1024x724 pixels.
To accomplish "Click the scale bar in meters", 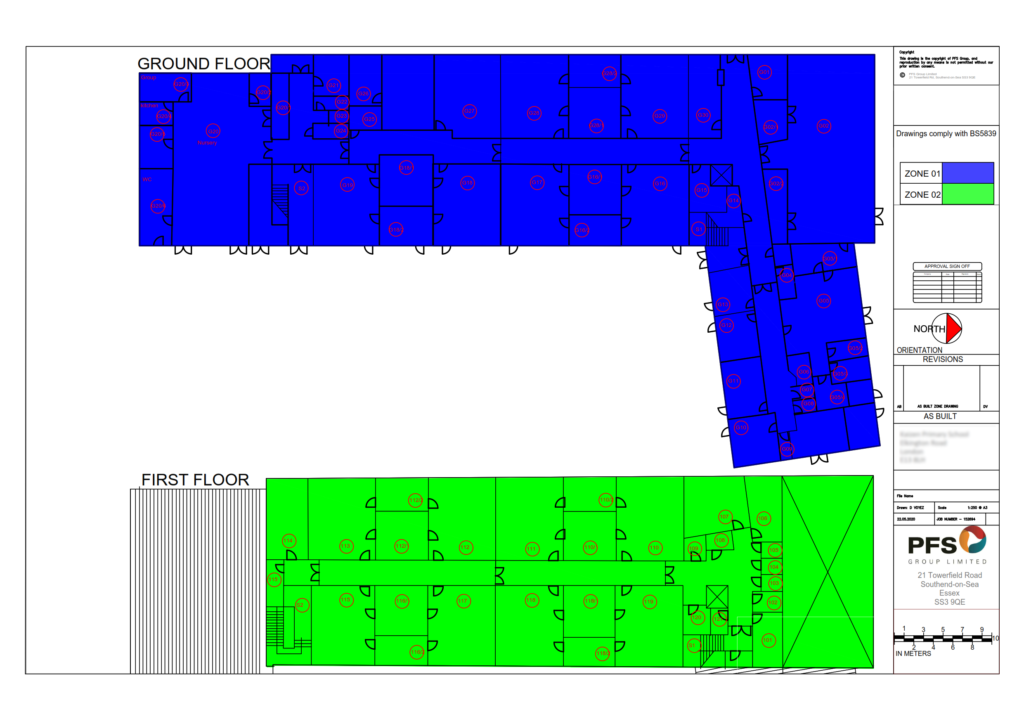I will [x=945, y=639].
